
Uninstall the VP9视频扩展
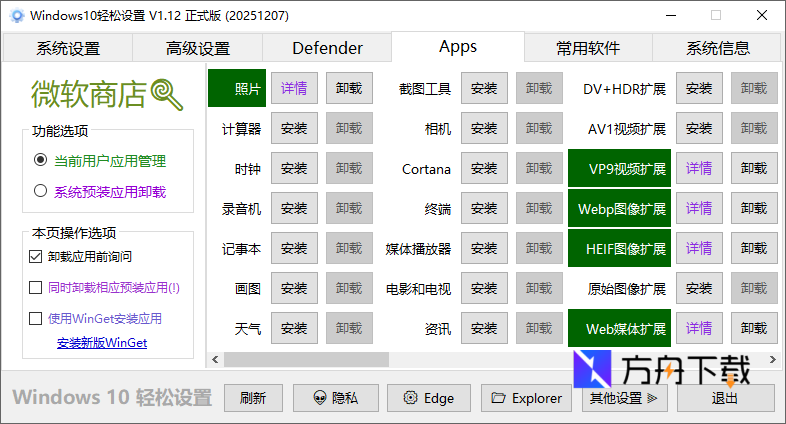[754, 168]
